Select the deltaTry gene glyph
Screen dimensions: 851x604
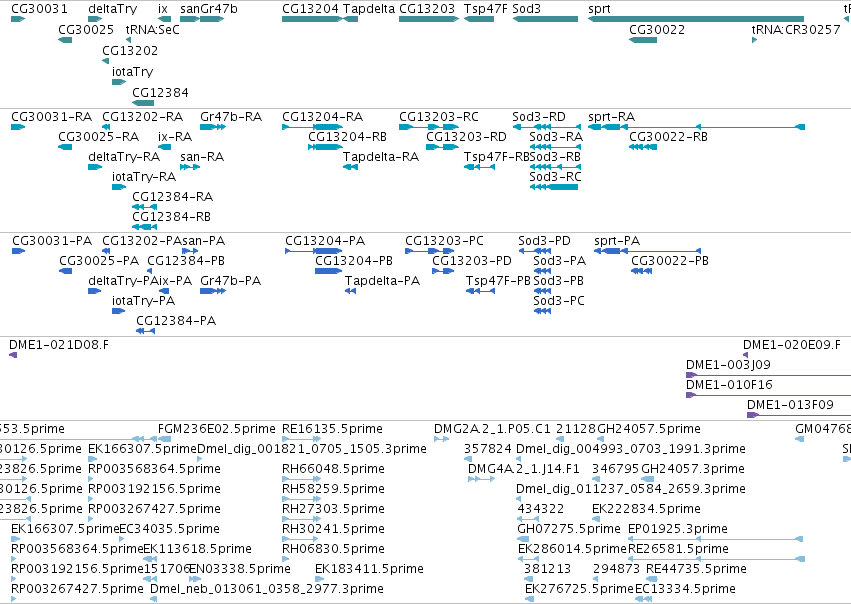tap(95, 19)
